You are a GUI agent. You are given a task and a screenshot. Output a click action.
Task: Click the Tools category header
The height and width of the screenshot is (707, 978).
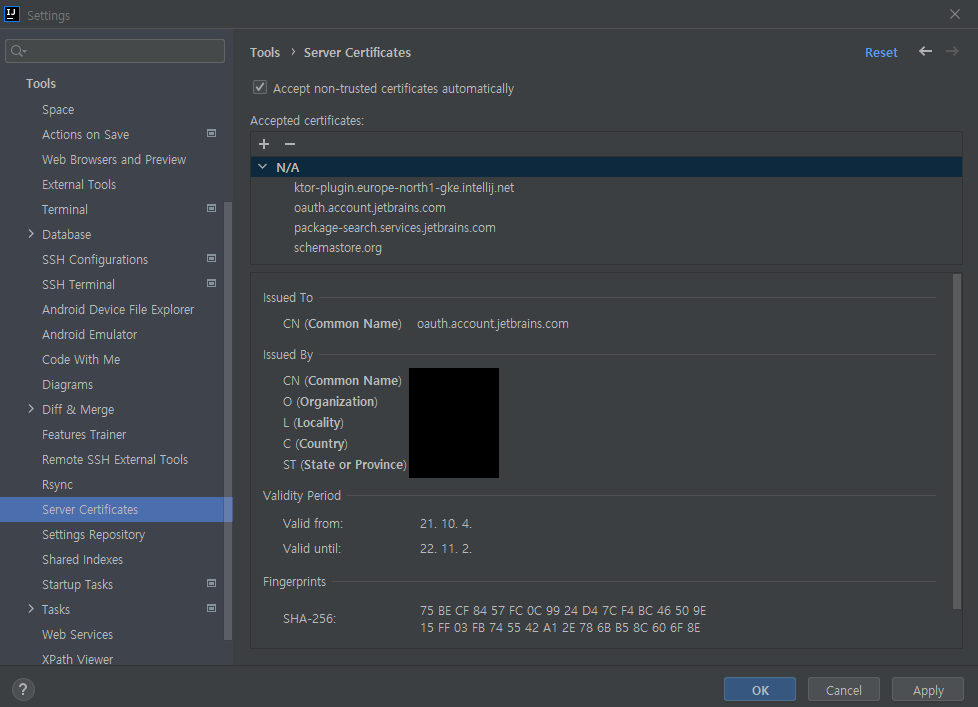pos(41,84)
